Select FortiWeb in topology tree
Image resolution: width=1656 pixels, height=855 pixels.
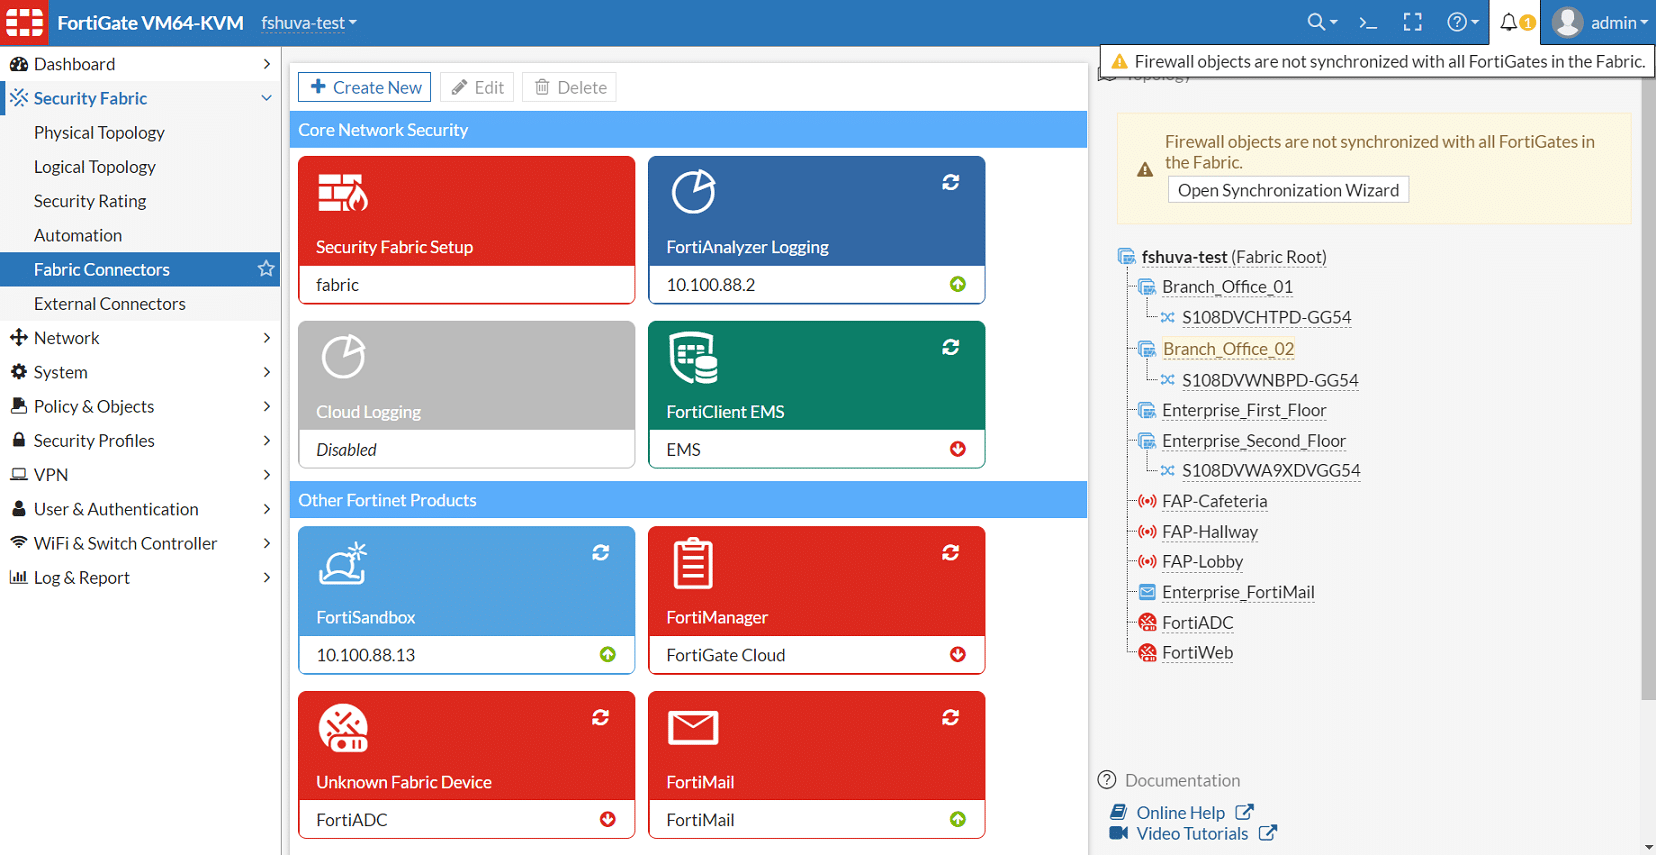[x=1197, y=653]
